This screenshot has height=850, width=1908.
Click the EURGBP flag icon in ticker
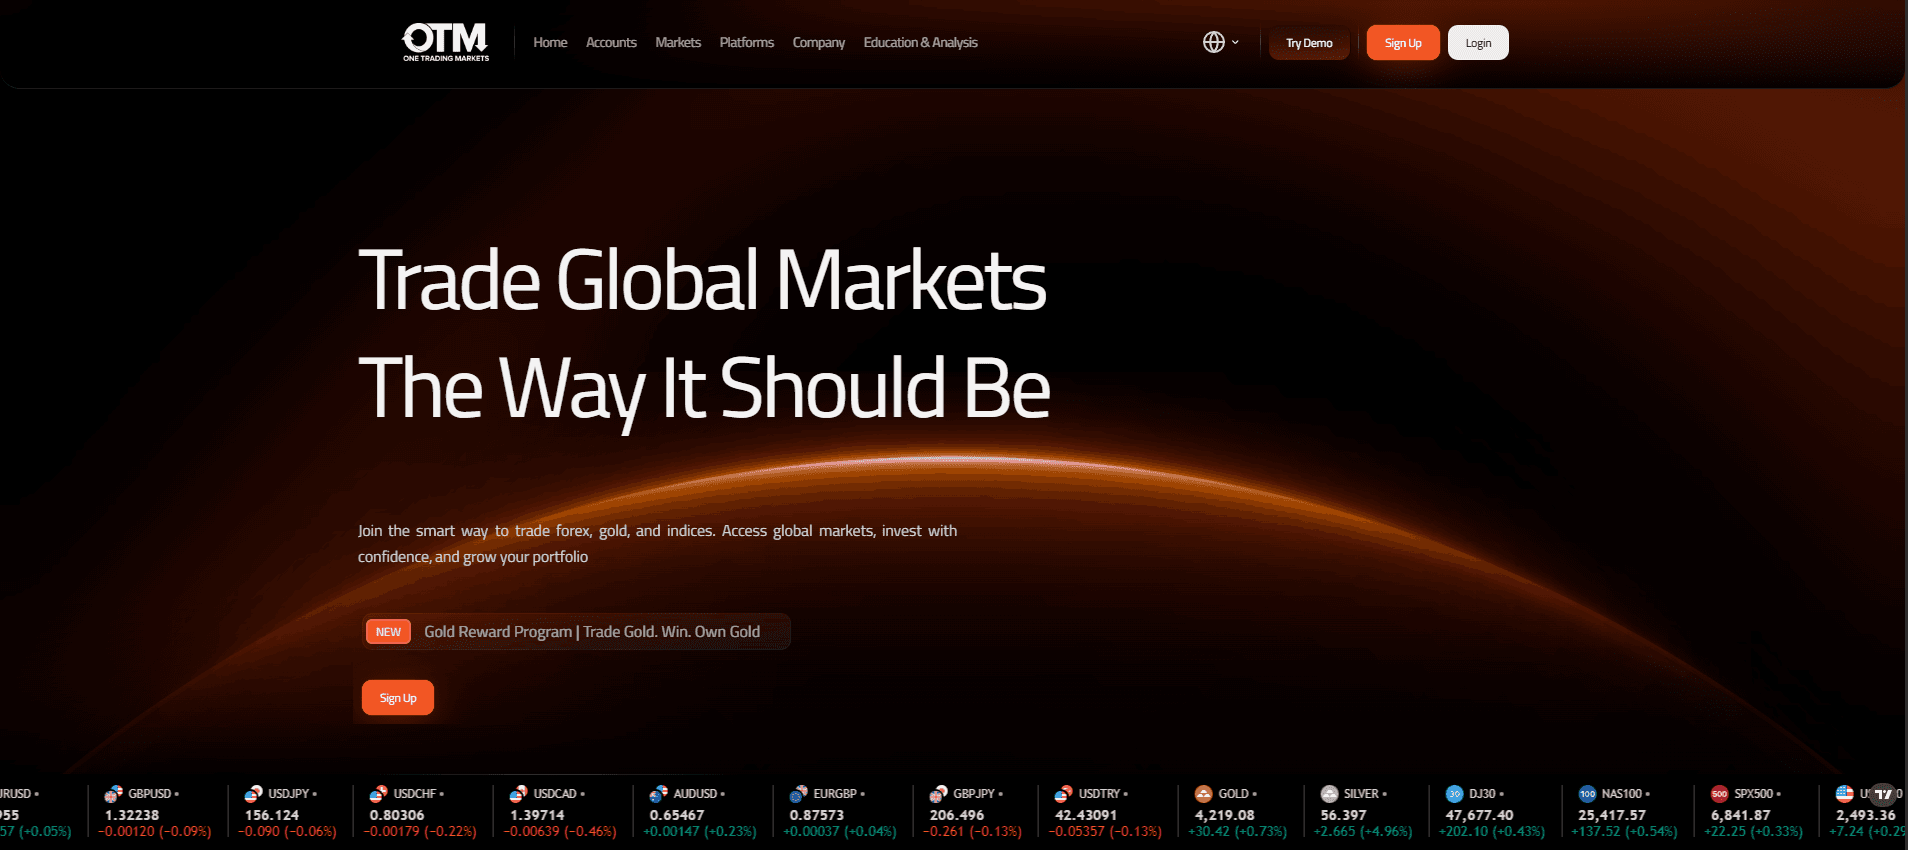799,794
